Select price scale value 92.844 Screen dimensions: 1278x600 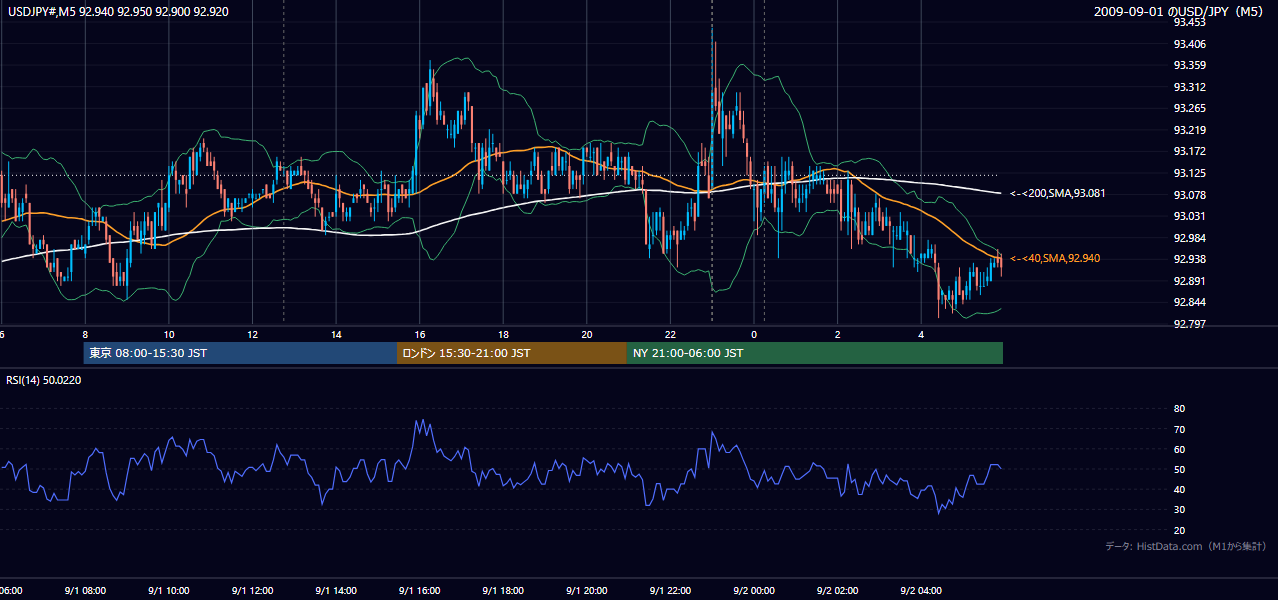1189,302
